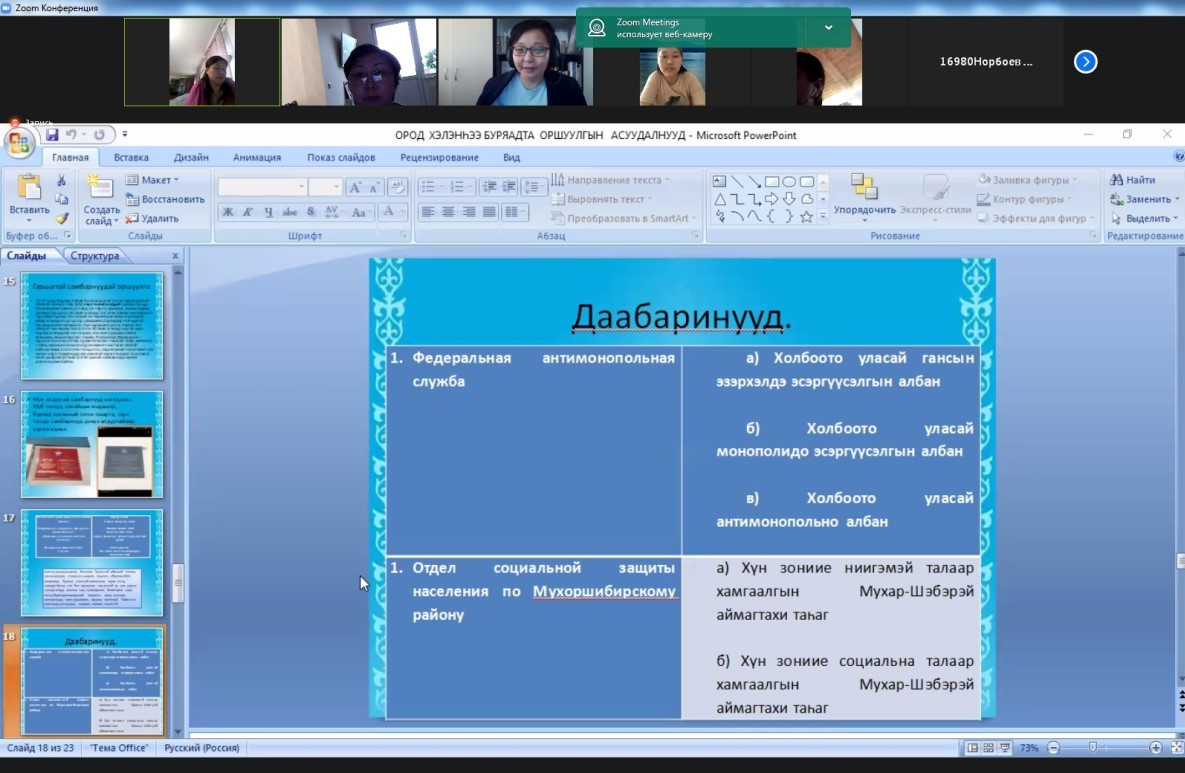The width and height of the screenshot is (1185, 773).
Task: Open the Макет layout dropdown
Action: click(153, 180)
